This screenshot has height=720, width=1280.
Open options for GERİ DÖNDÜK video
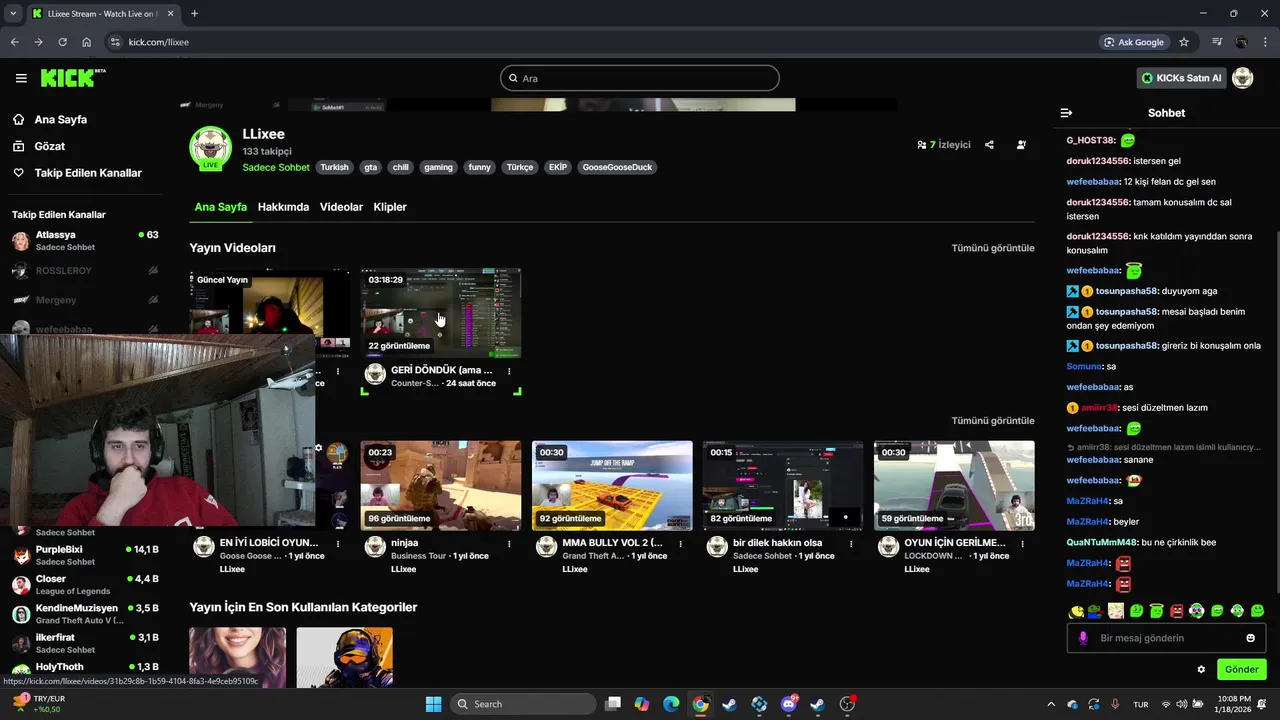pos(509,371)
